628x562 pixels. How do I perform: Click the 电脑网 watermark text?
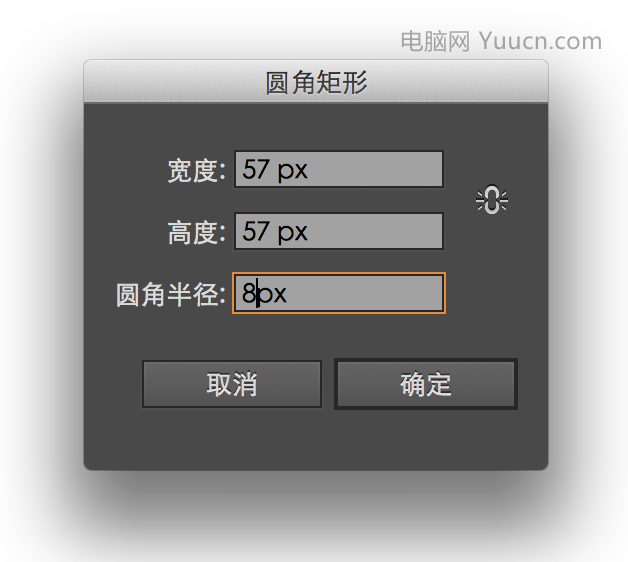(435, 41)
